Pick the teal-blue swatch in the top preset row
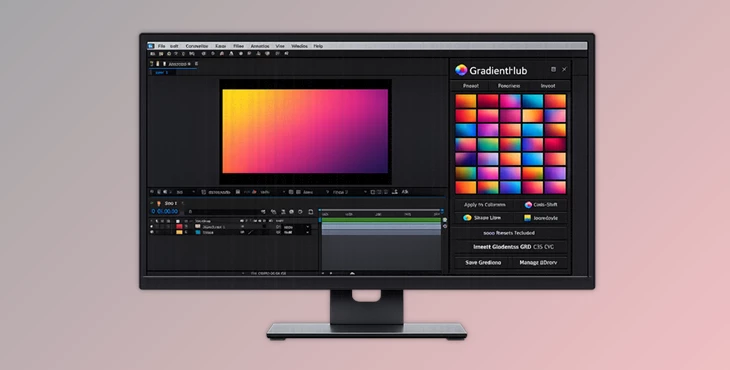Screen dimensions: 730x370 click(533, 101)
